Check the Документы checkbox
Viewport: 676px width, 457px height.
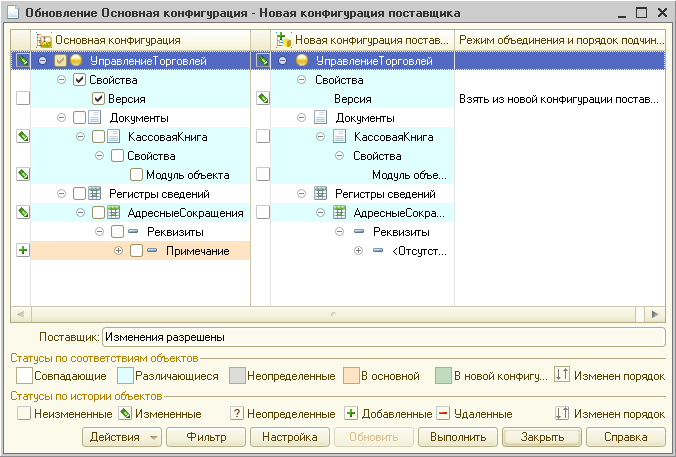click(79, 118)
